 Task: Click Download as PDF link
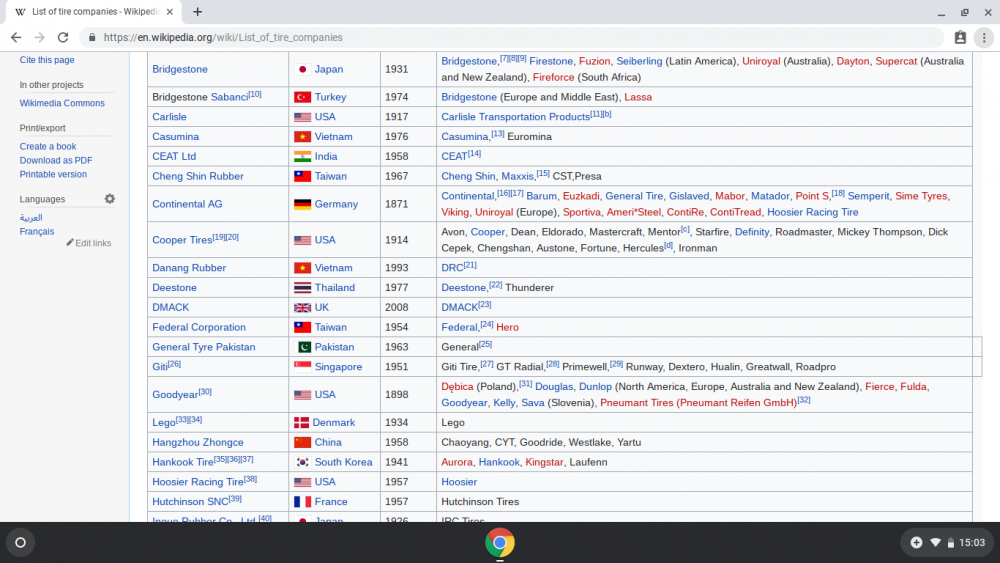pyautogui.click(x=55, y=161)
